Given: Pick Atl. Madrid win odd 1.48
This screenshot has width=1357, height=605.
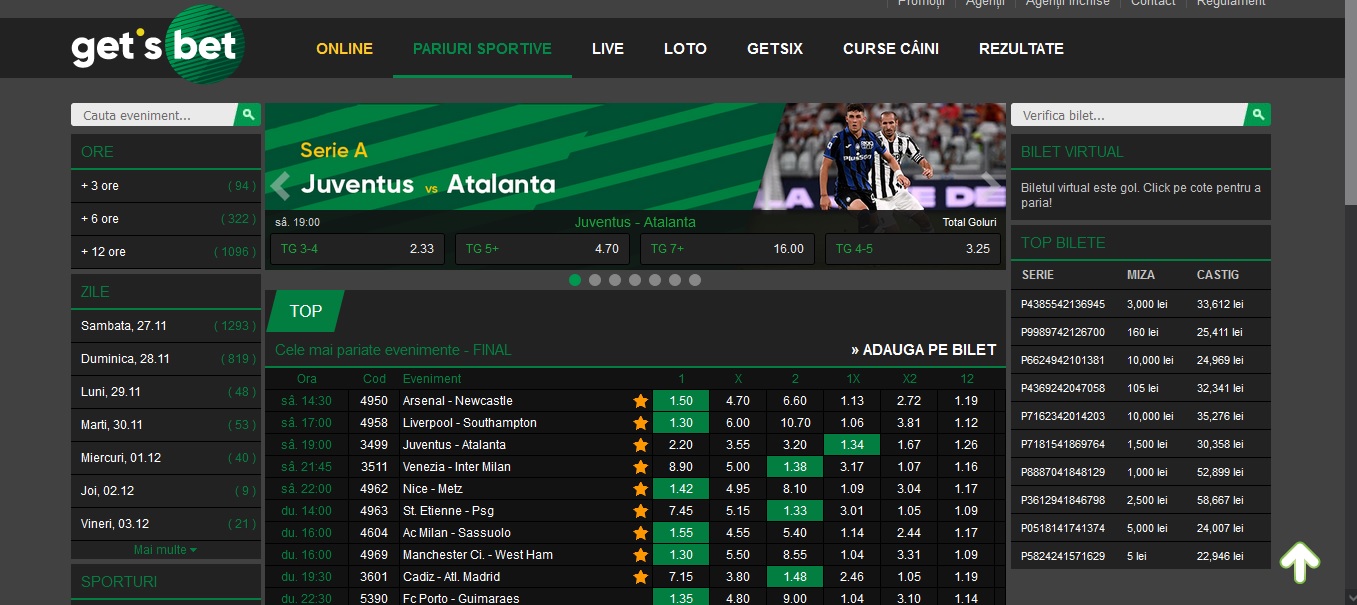Looking at the screenshot, I should click(795, 577).
